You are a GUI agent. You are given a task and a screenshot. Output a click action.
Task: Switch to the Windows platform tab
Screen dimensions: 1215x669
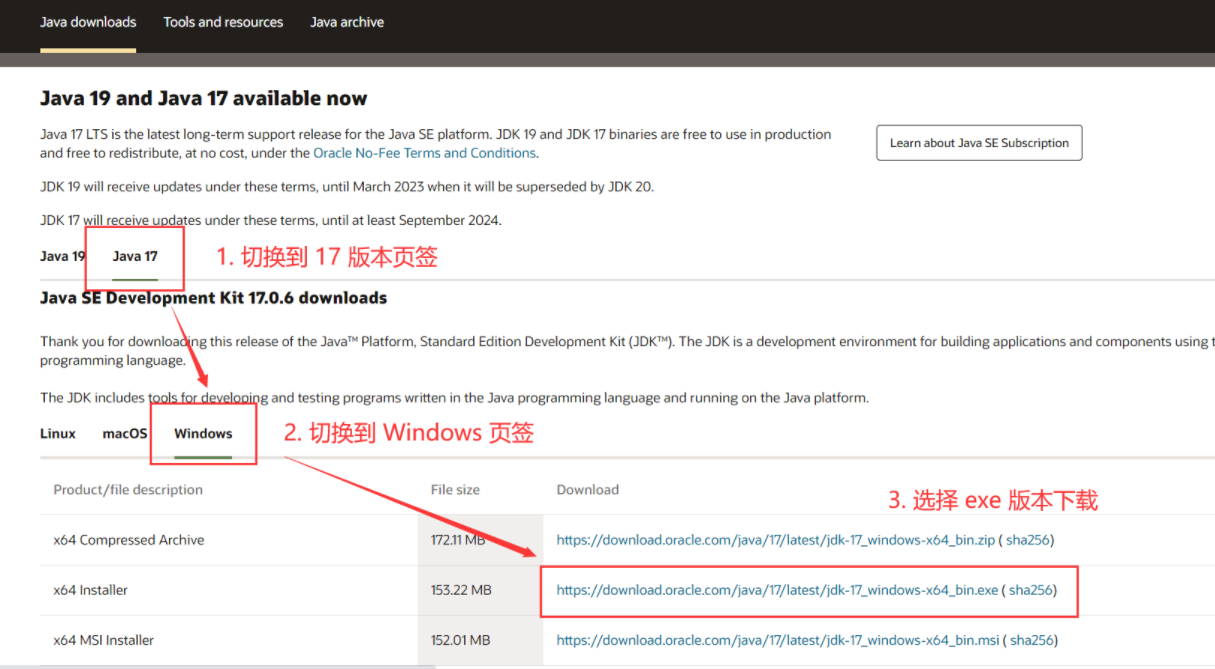203,434
